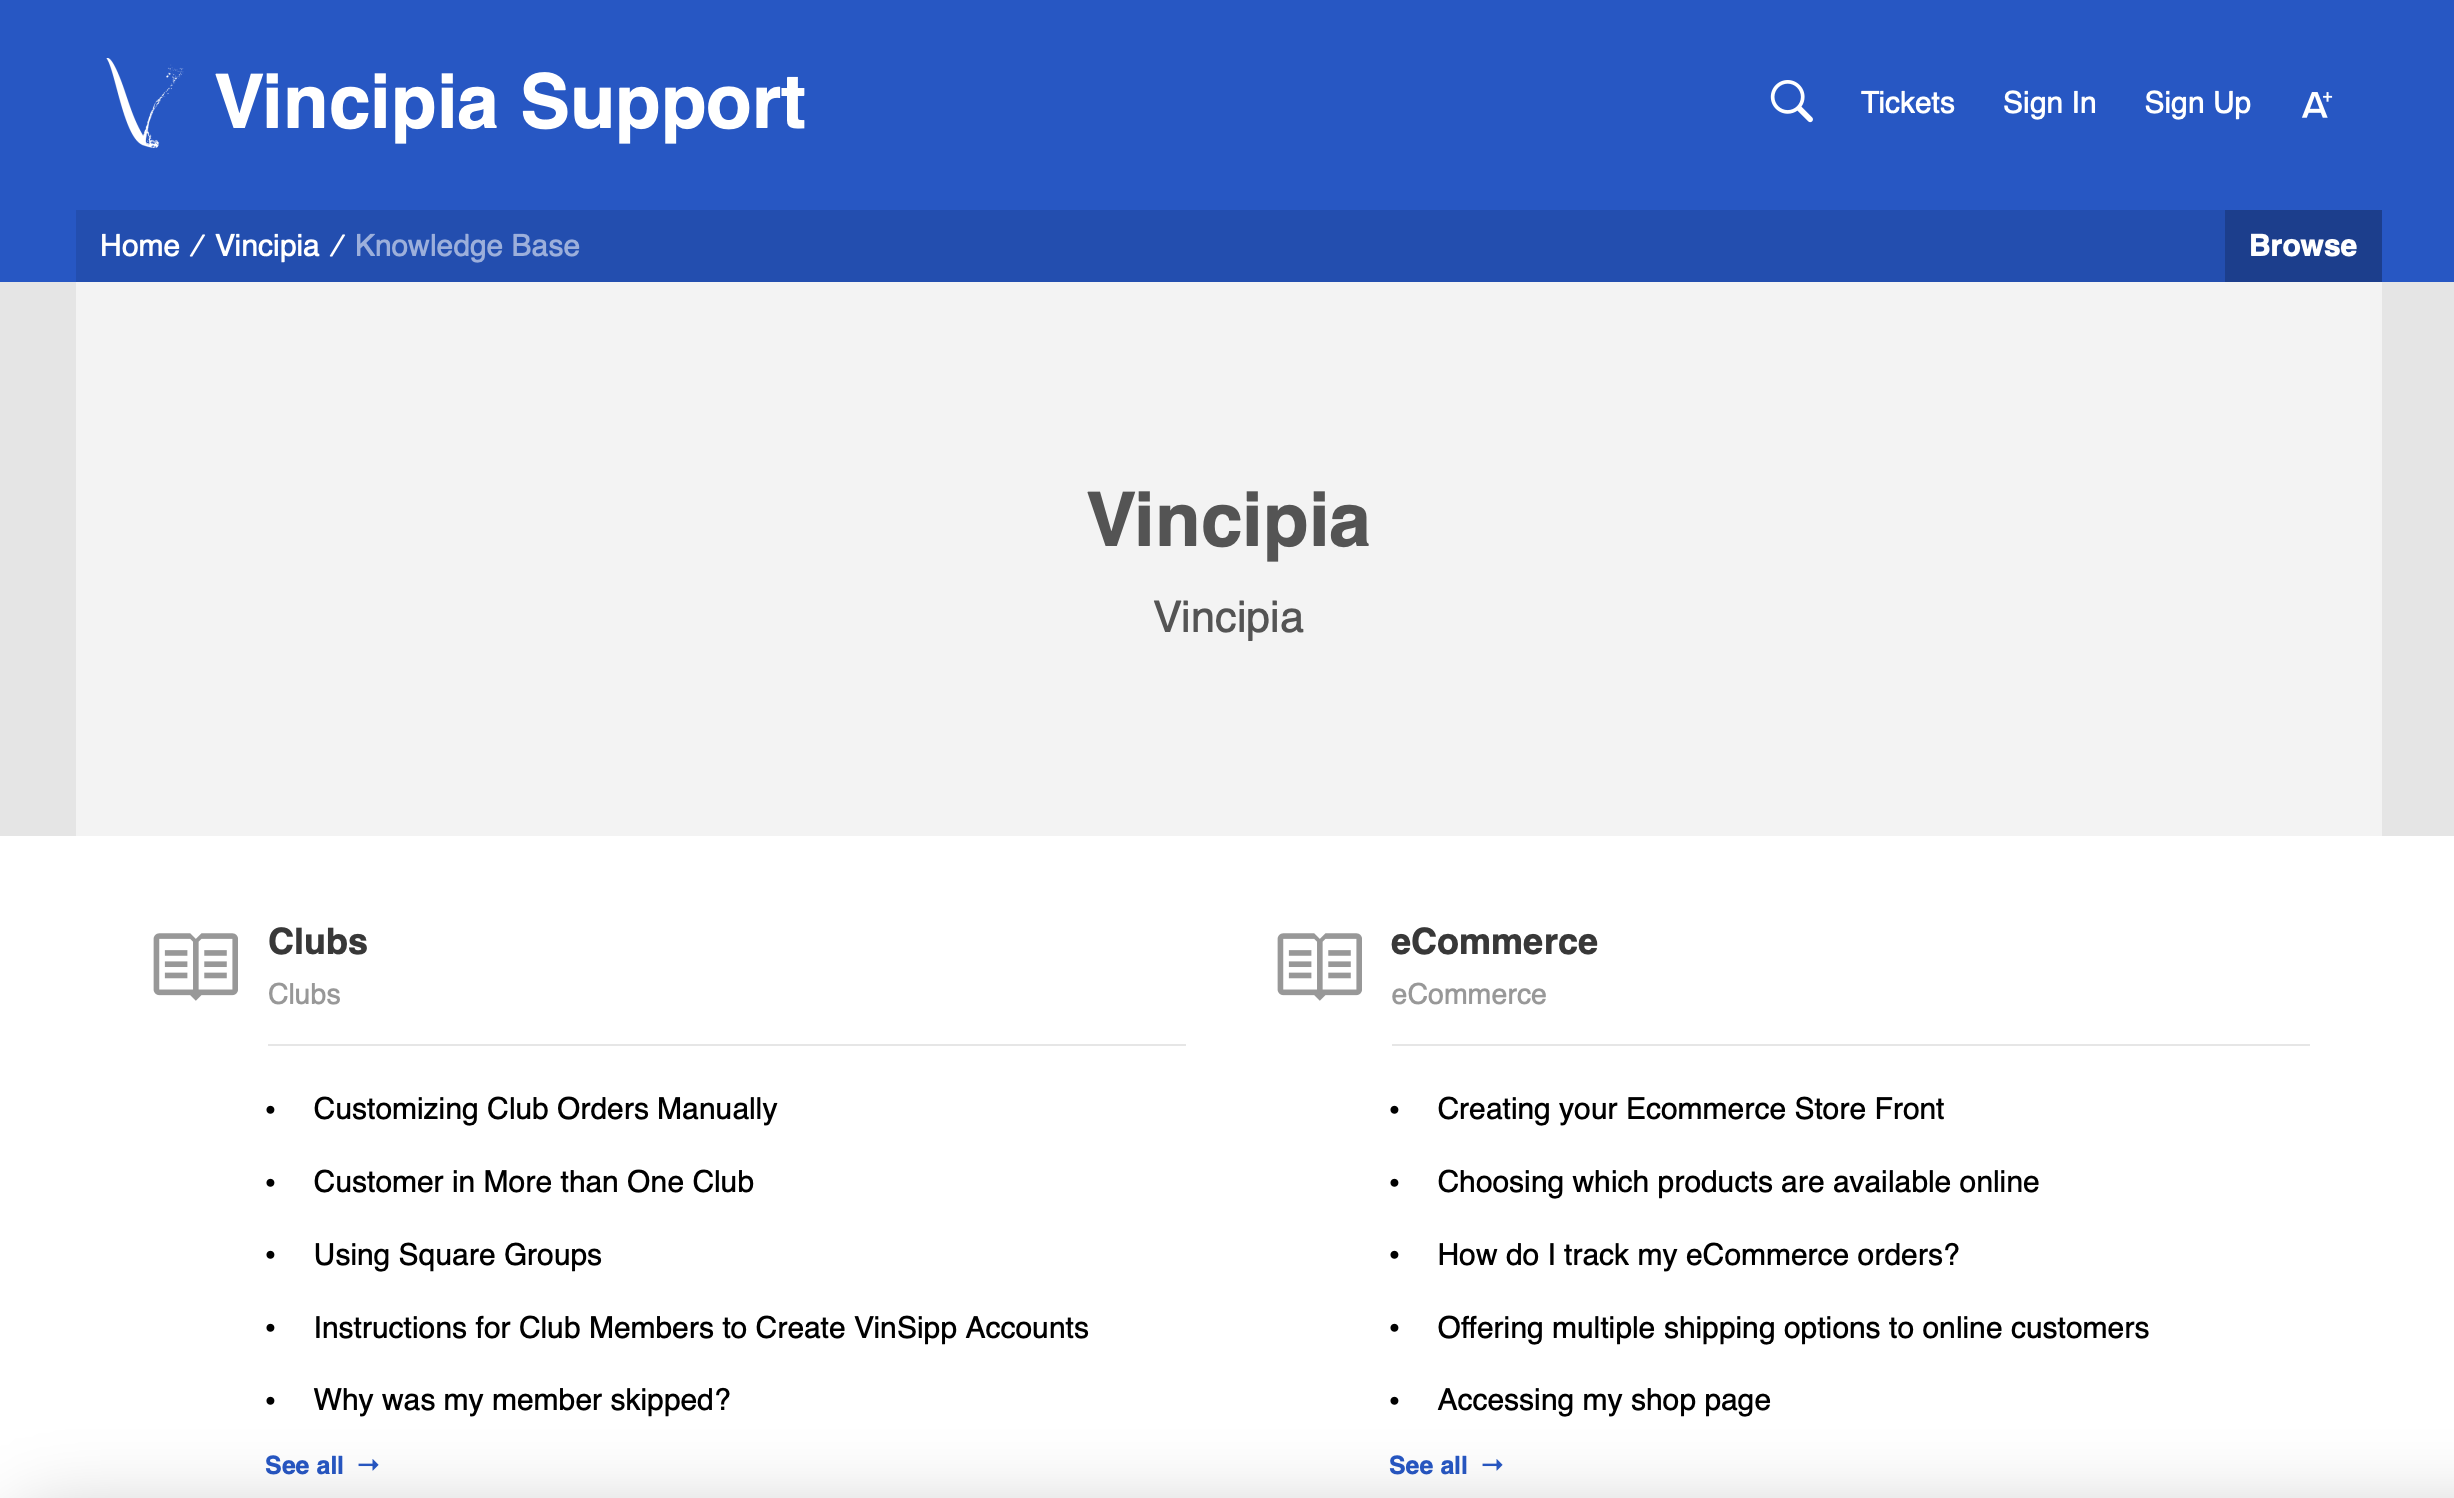Open Using Square Groups article
Viewport: 2454px width, 1498px height.
coord(458,1255)
